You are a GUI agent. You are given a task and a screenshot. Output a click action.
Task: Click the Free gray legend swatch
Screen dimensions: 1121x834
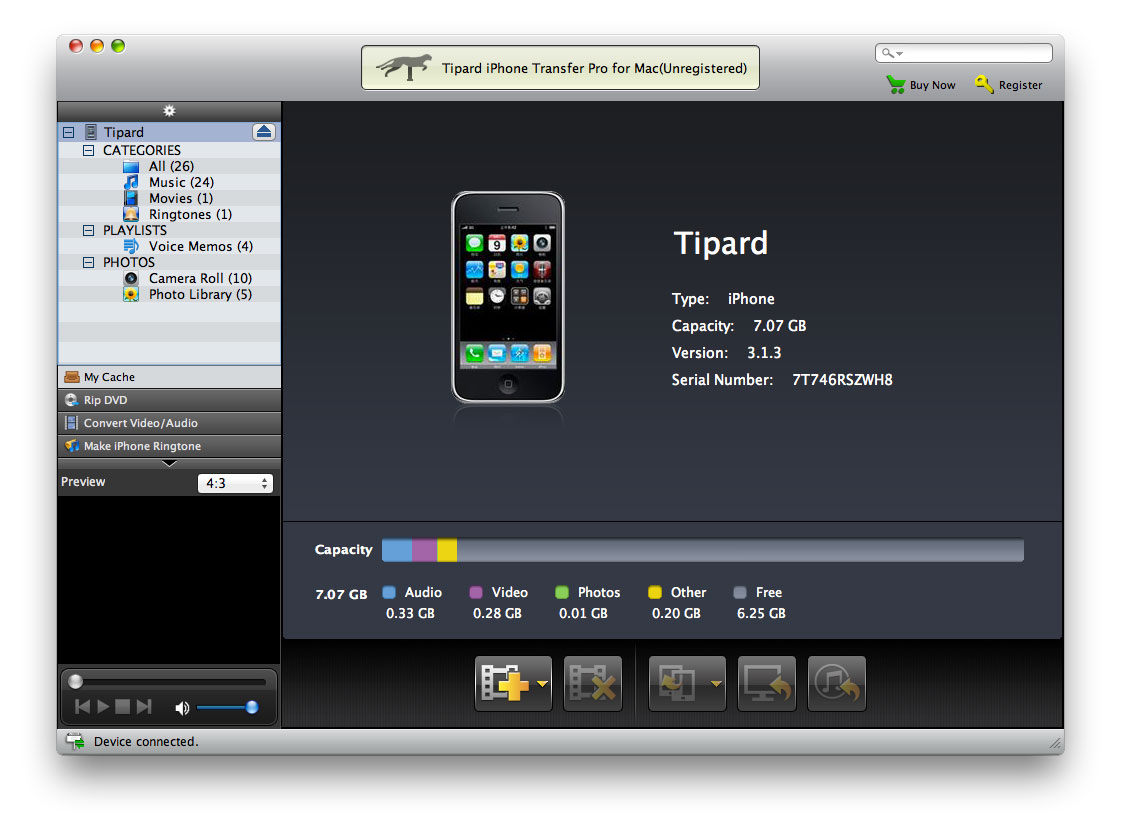(740, 592)
